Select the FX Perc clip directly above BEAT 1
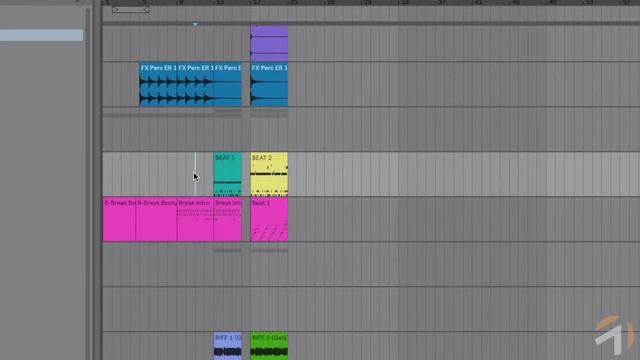 click(x=227, y=85)
